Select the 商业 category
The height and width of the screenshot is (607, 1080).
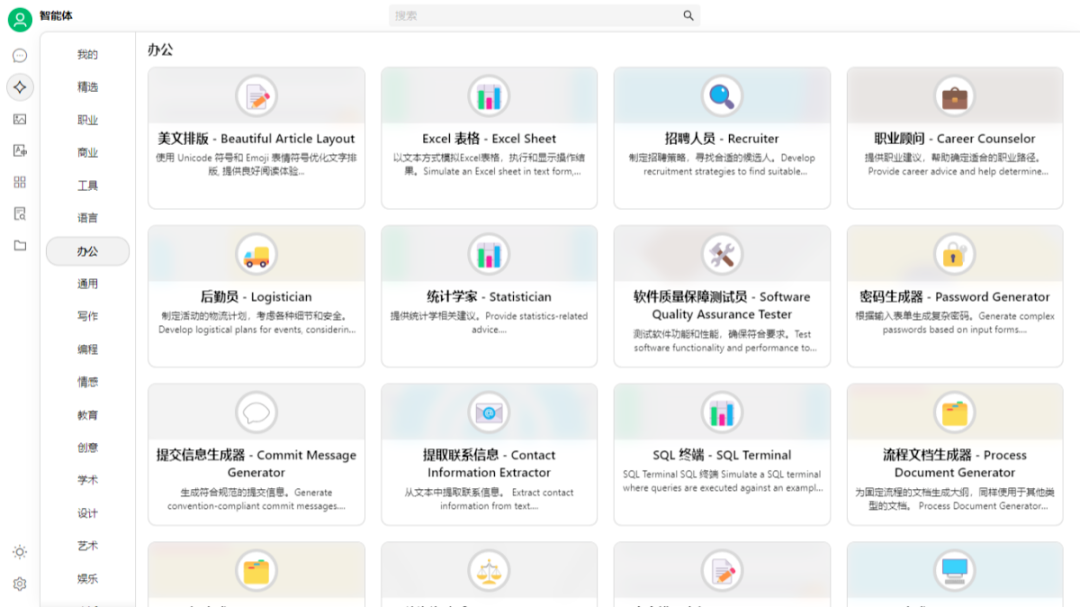(x=87, y=152)
